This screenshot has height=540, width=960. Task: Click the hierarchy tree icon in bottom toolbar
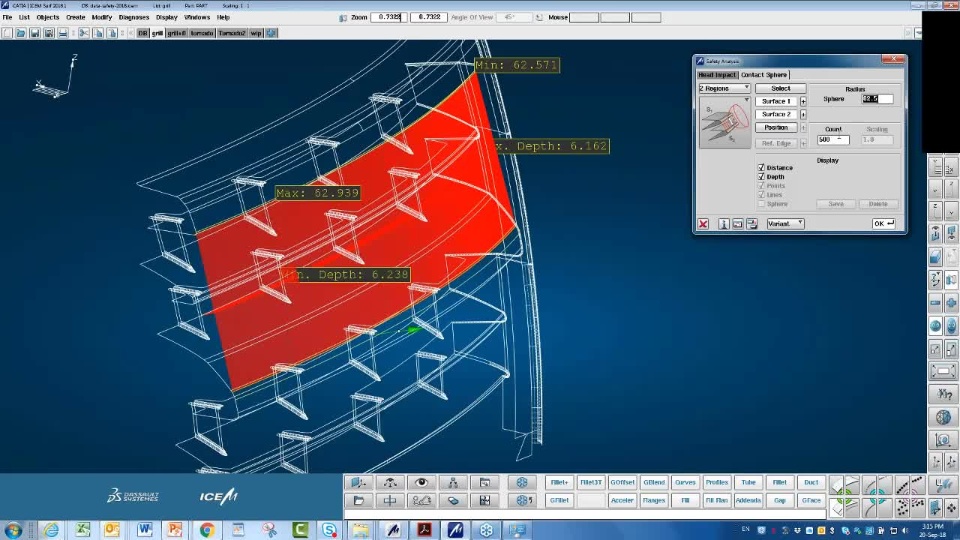coord(453,482)
